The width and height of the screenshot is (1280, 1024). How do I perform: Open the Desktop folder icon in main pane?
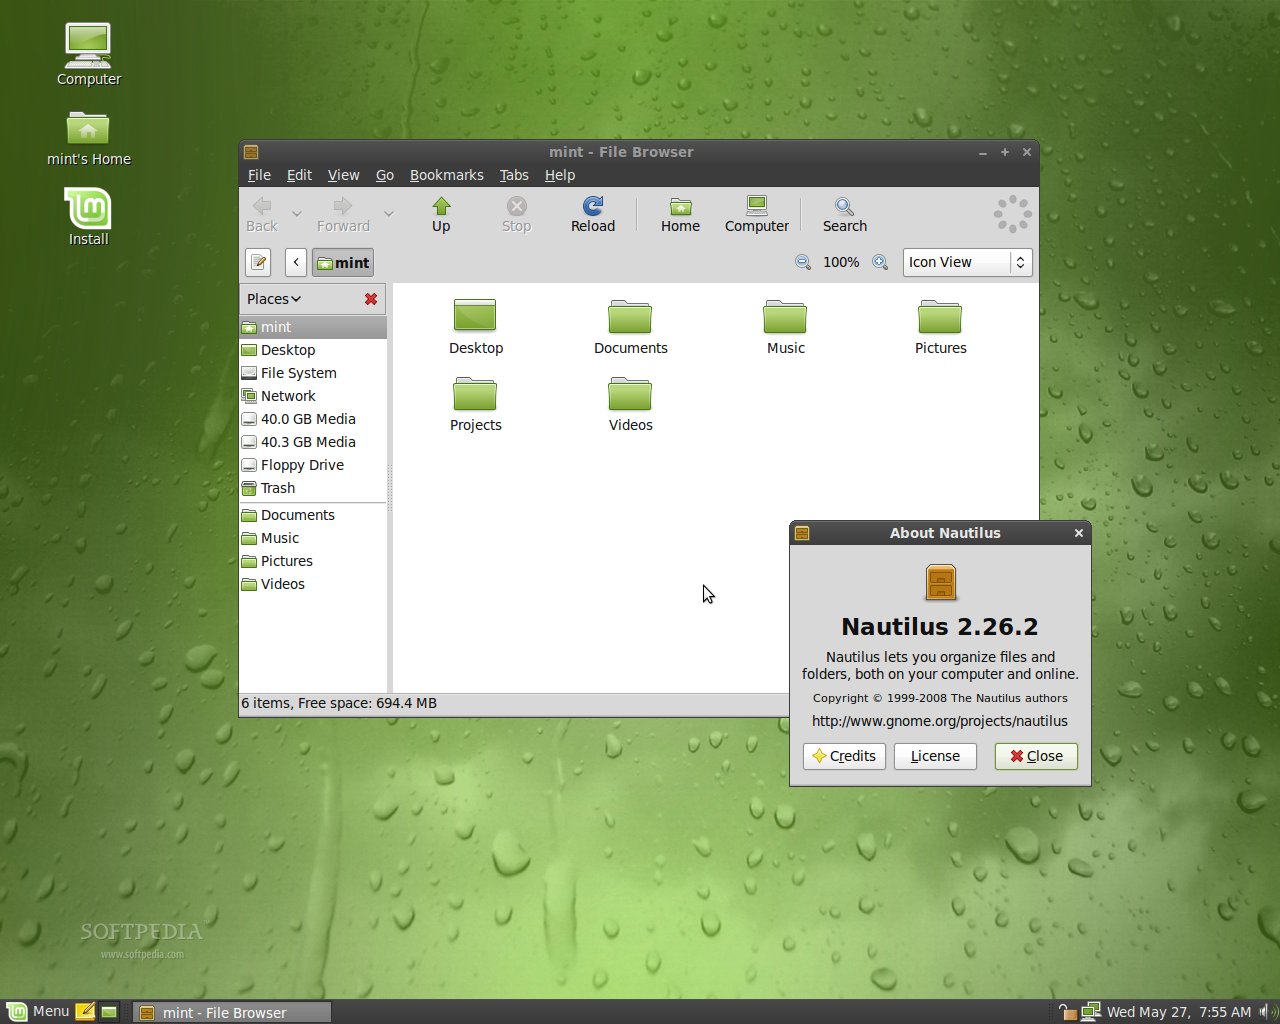476,327
